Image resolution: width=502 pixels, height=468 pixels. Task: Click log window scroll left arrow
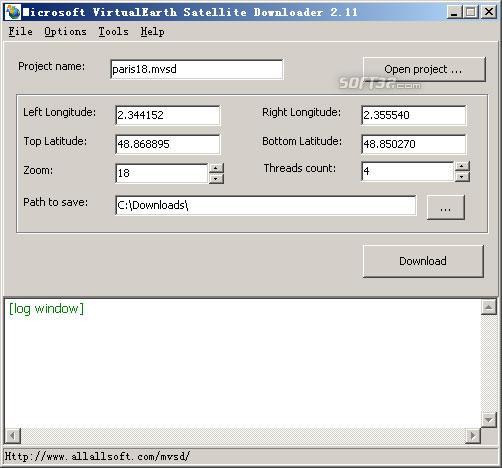13,436
